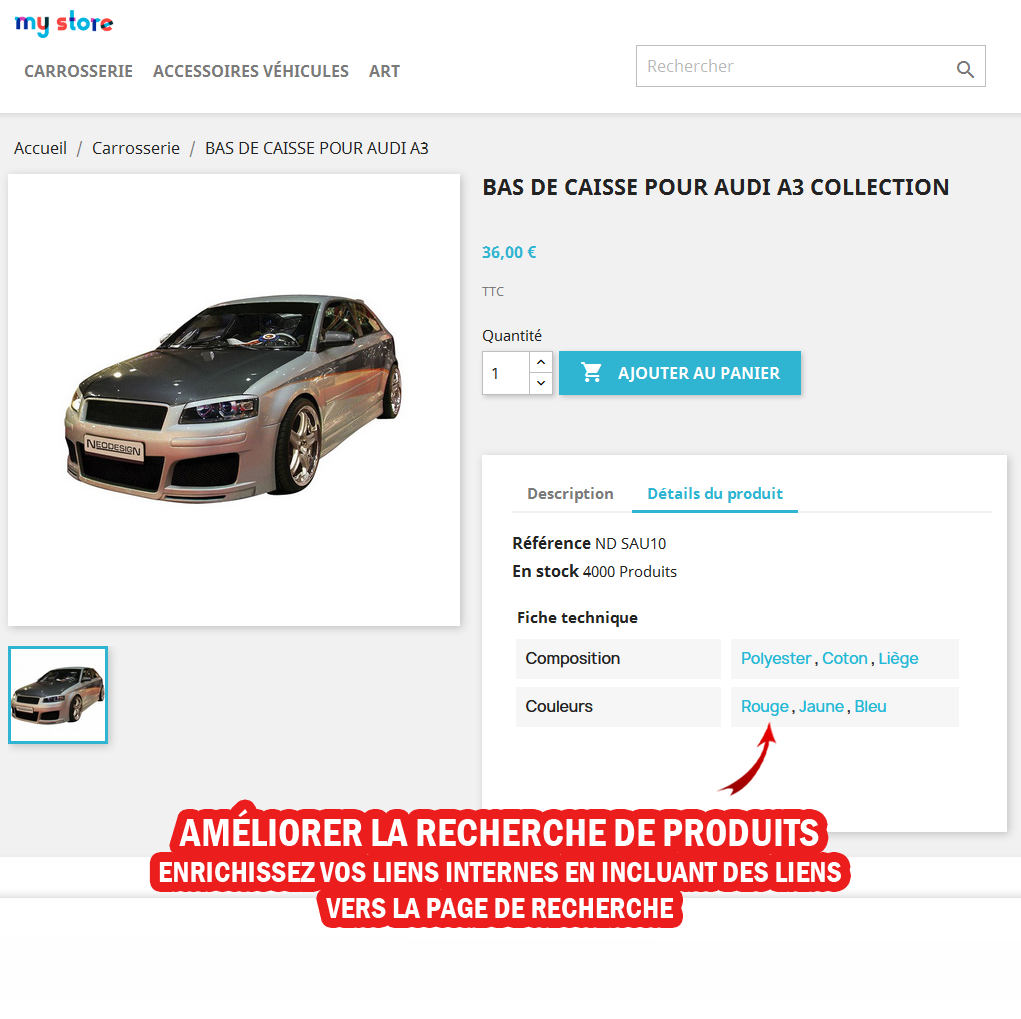The height and width of the screenshot is (1019, 1021).
Task: Click the my store logo
Action: coord(64,23)
